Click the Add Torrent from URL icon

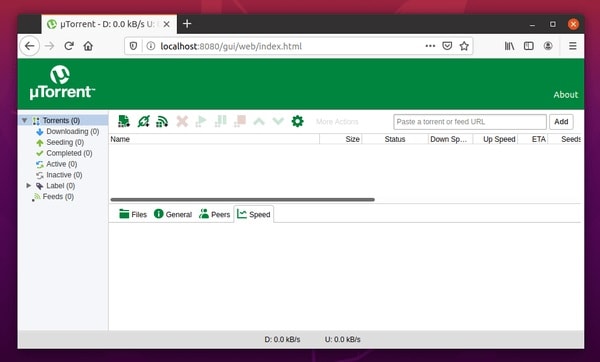pyautogui.click(x=143, y=121)
